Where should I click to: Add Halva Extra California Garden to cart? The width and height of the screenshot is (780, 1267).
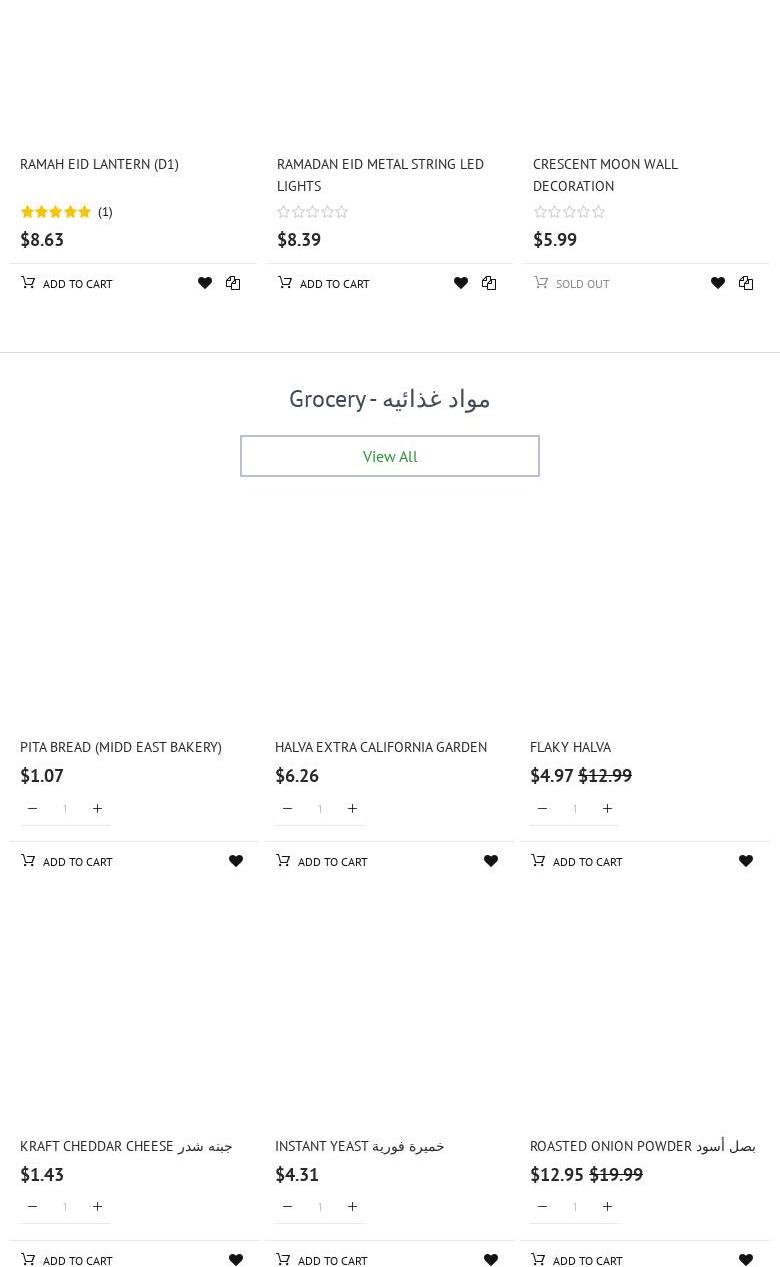[x=322, y=861]
